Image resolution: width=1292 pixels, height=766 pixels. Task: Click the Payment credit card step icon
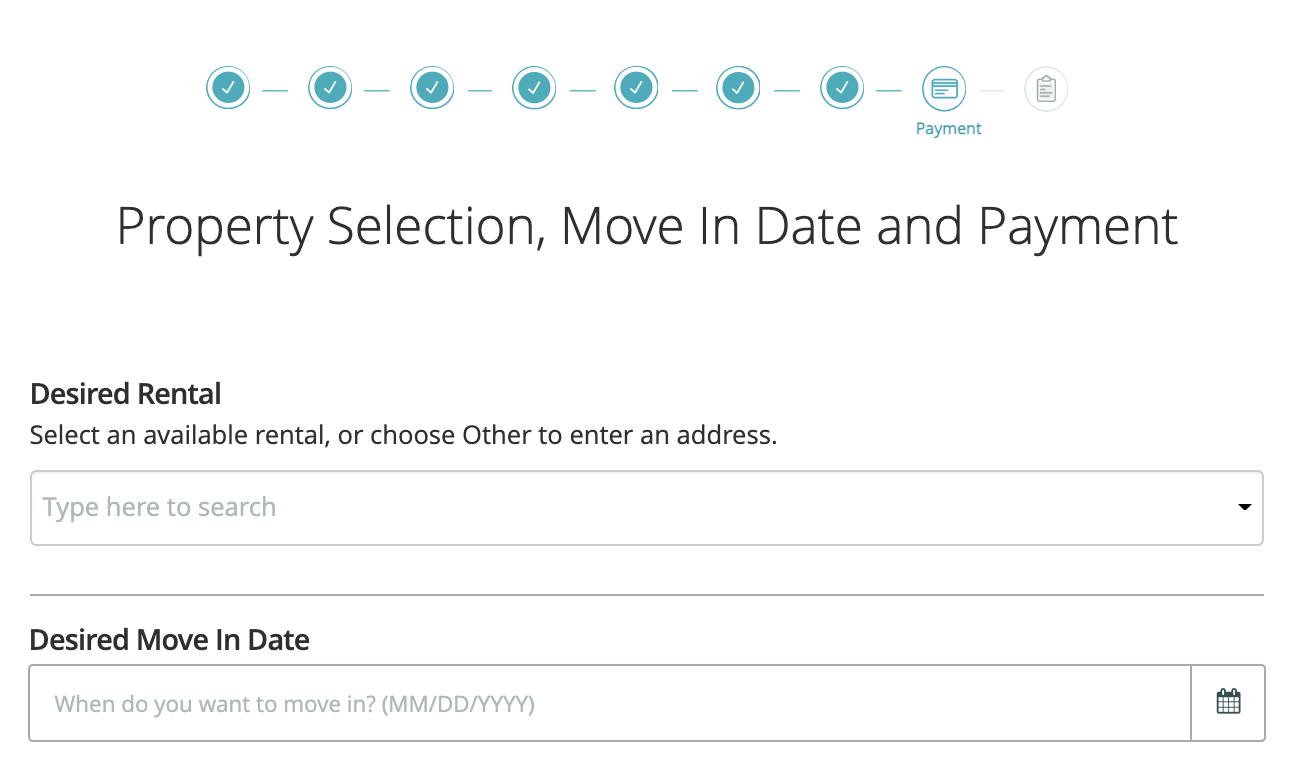click(x=944, y=89)
